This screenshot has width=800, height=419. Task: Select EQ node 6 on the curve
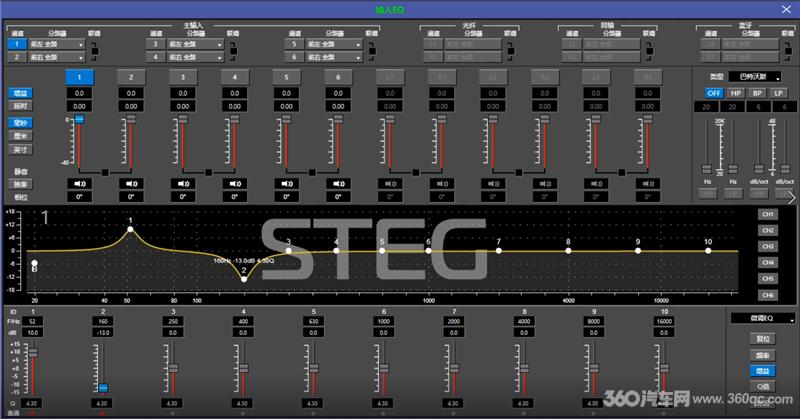429,251
